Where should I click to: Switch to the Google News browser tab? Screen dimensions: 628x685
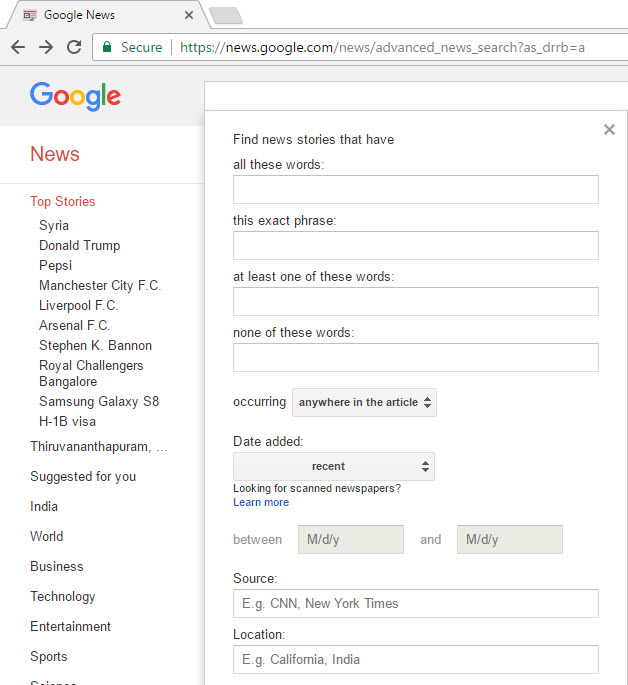(x=100, y=15)
